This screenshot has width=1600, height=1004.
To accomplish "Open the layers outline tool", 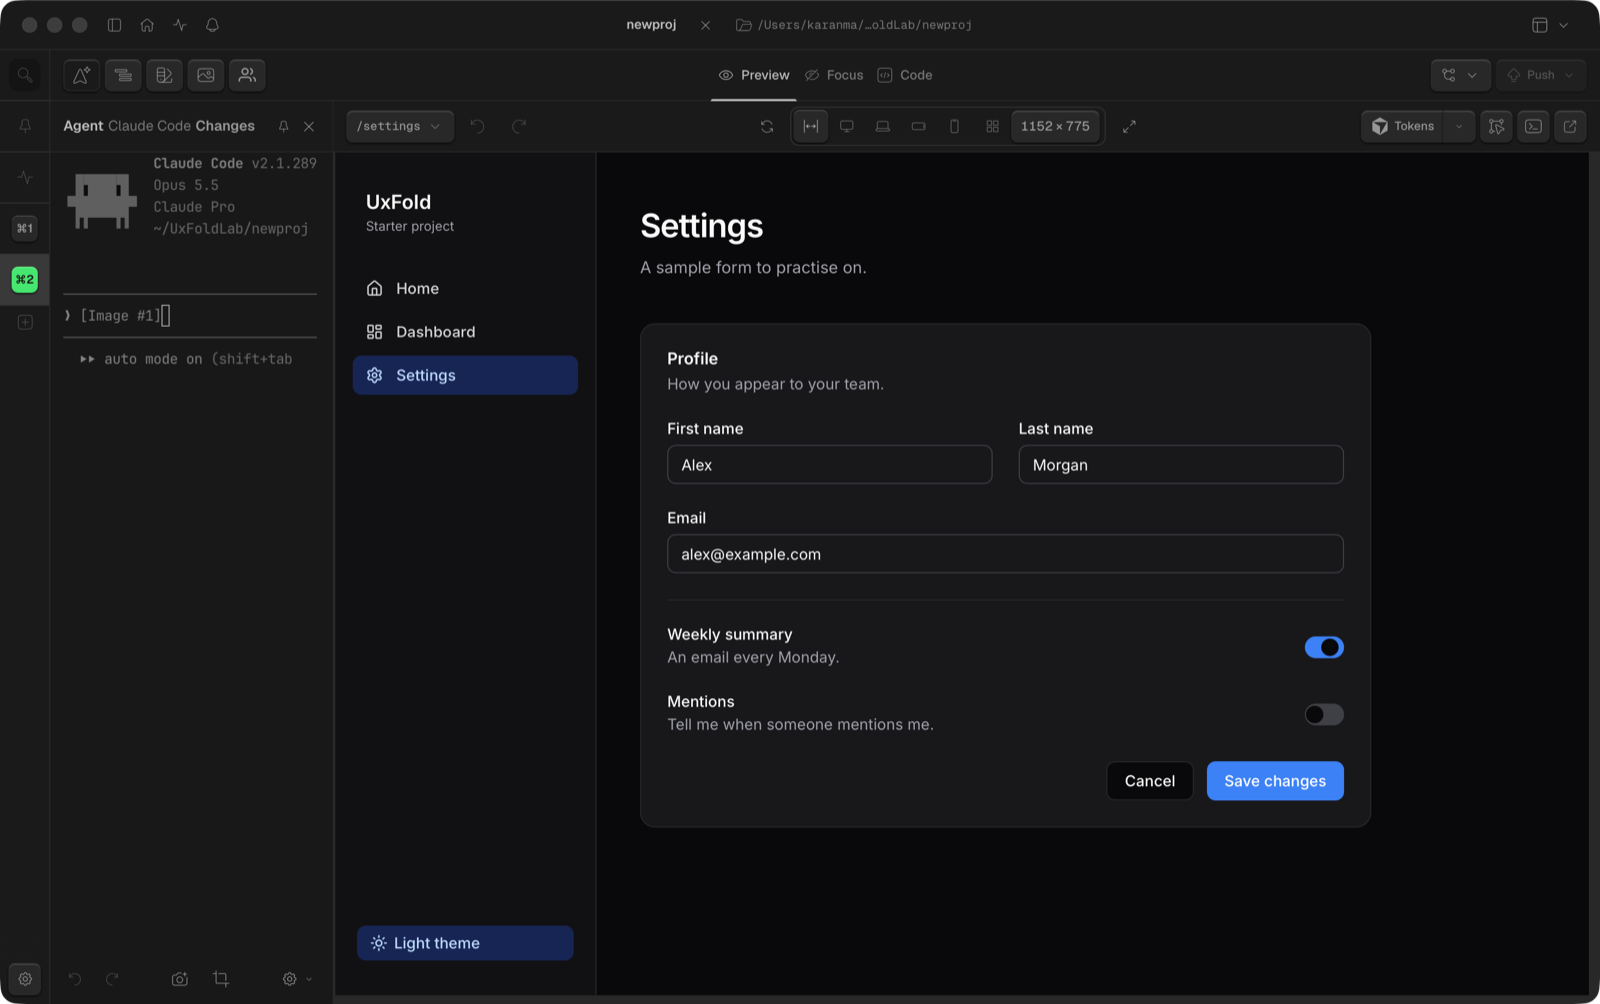I will pos(123,75).
